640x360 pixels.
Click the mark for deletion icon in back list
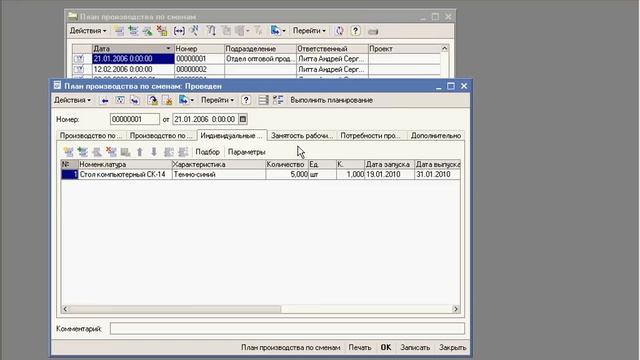pyautogui.click(x=162, y=31)
